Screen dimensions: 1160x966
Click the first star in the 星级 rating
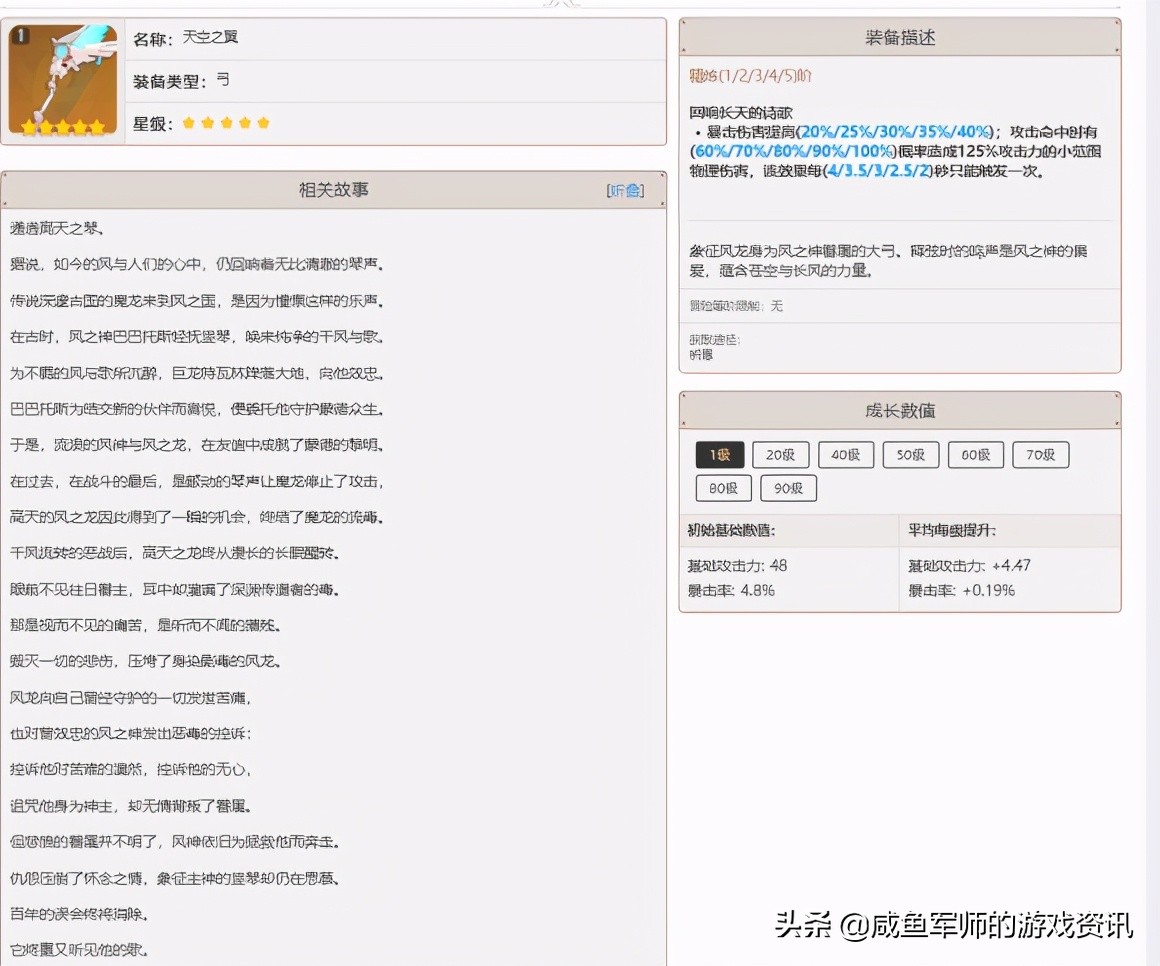pos(189,122)
